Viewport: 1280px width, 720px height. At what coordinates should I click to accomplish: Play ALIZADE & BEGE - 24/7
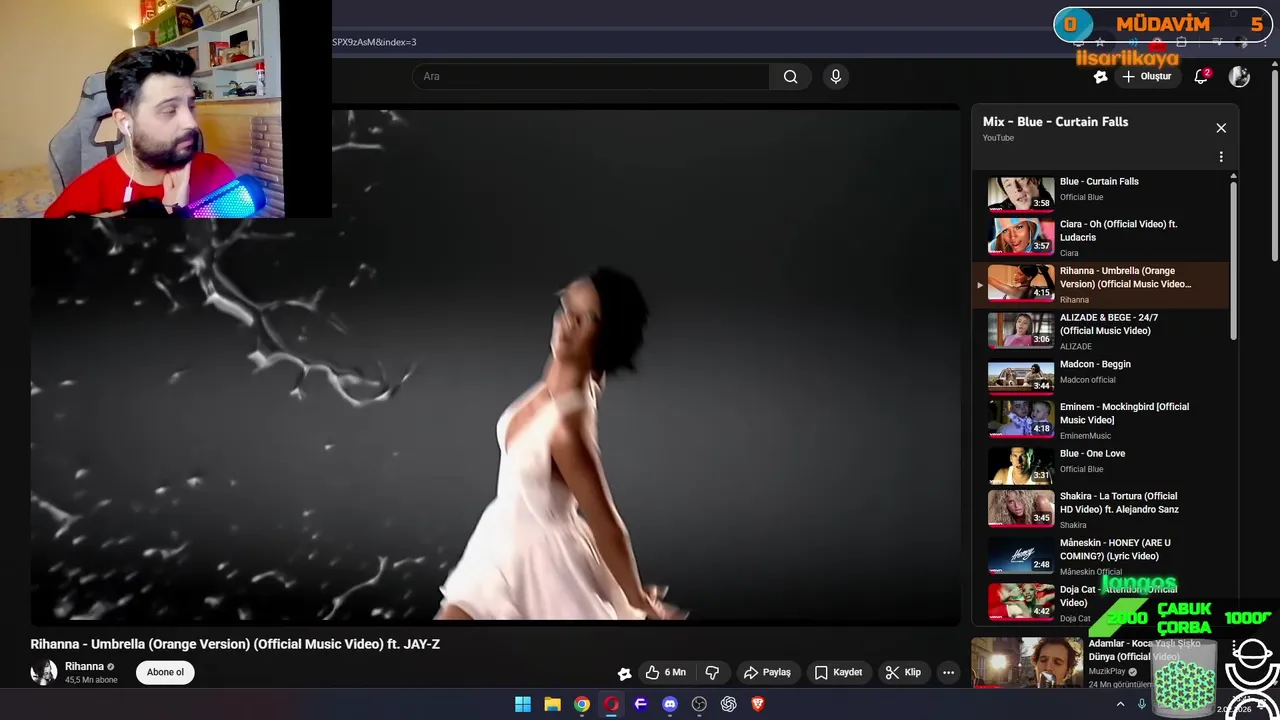tap(1100, 331)
